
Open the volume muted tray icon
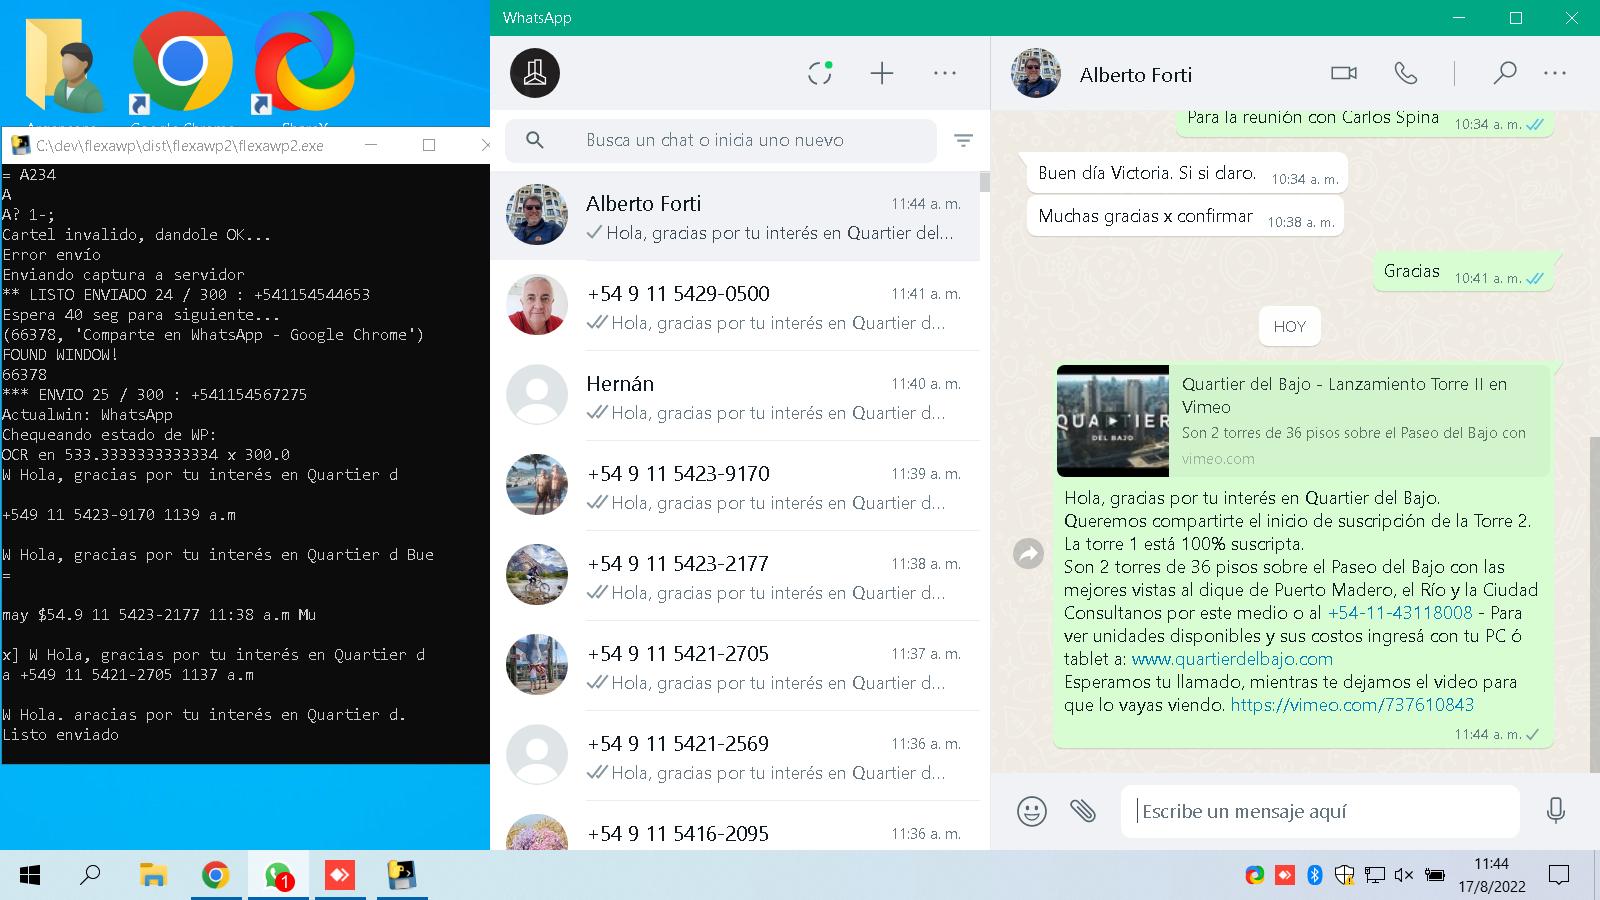pyautogui.click(x=1404, y=876)
